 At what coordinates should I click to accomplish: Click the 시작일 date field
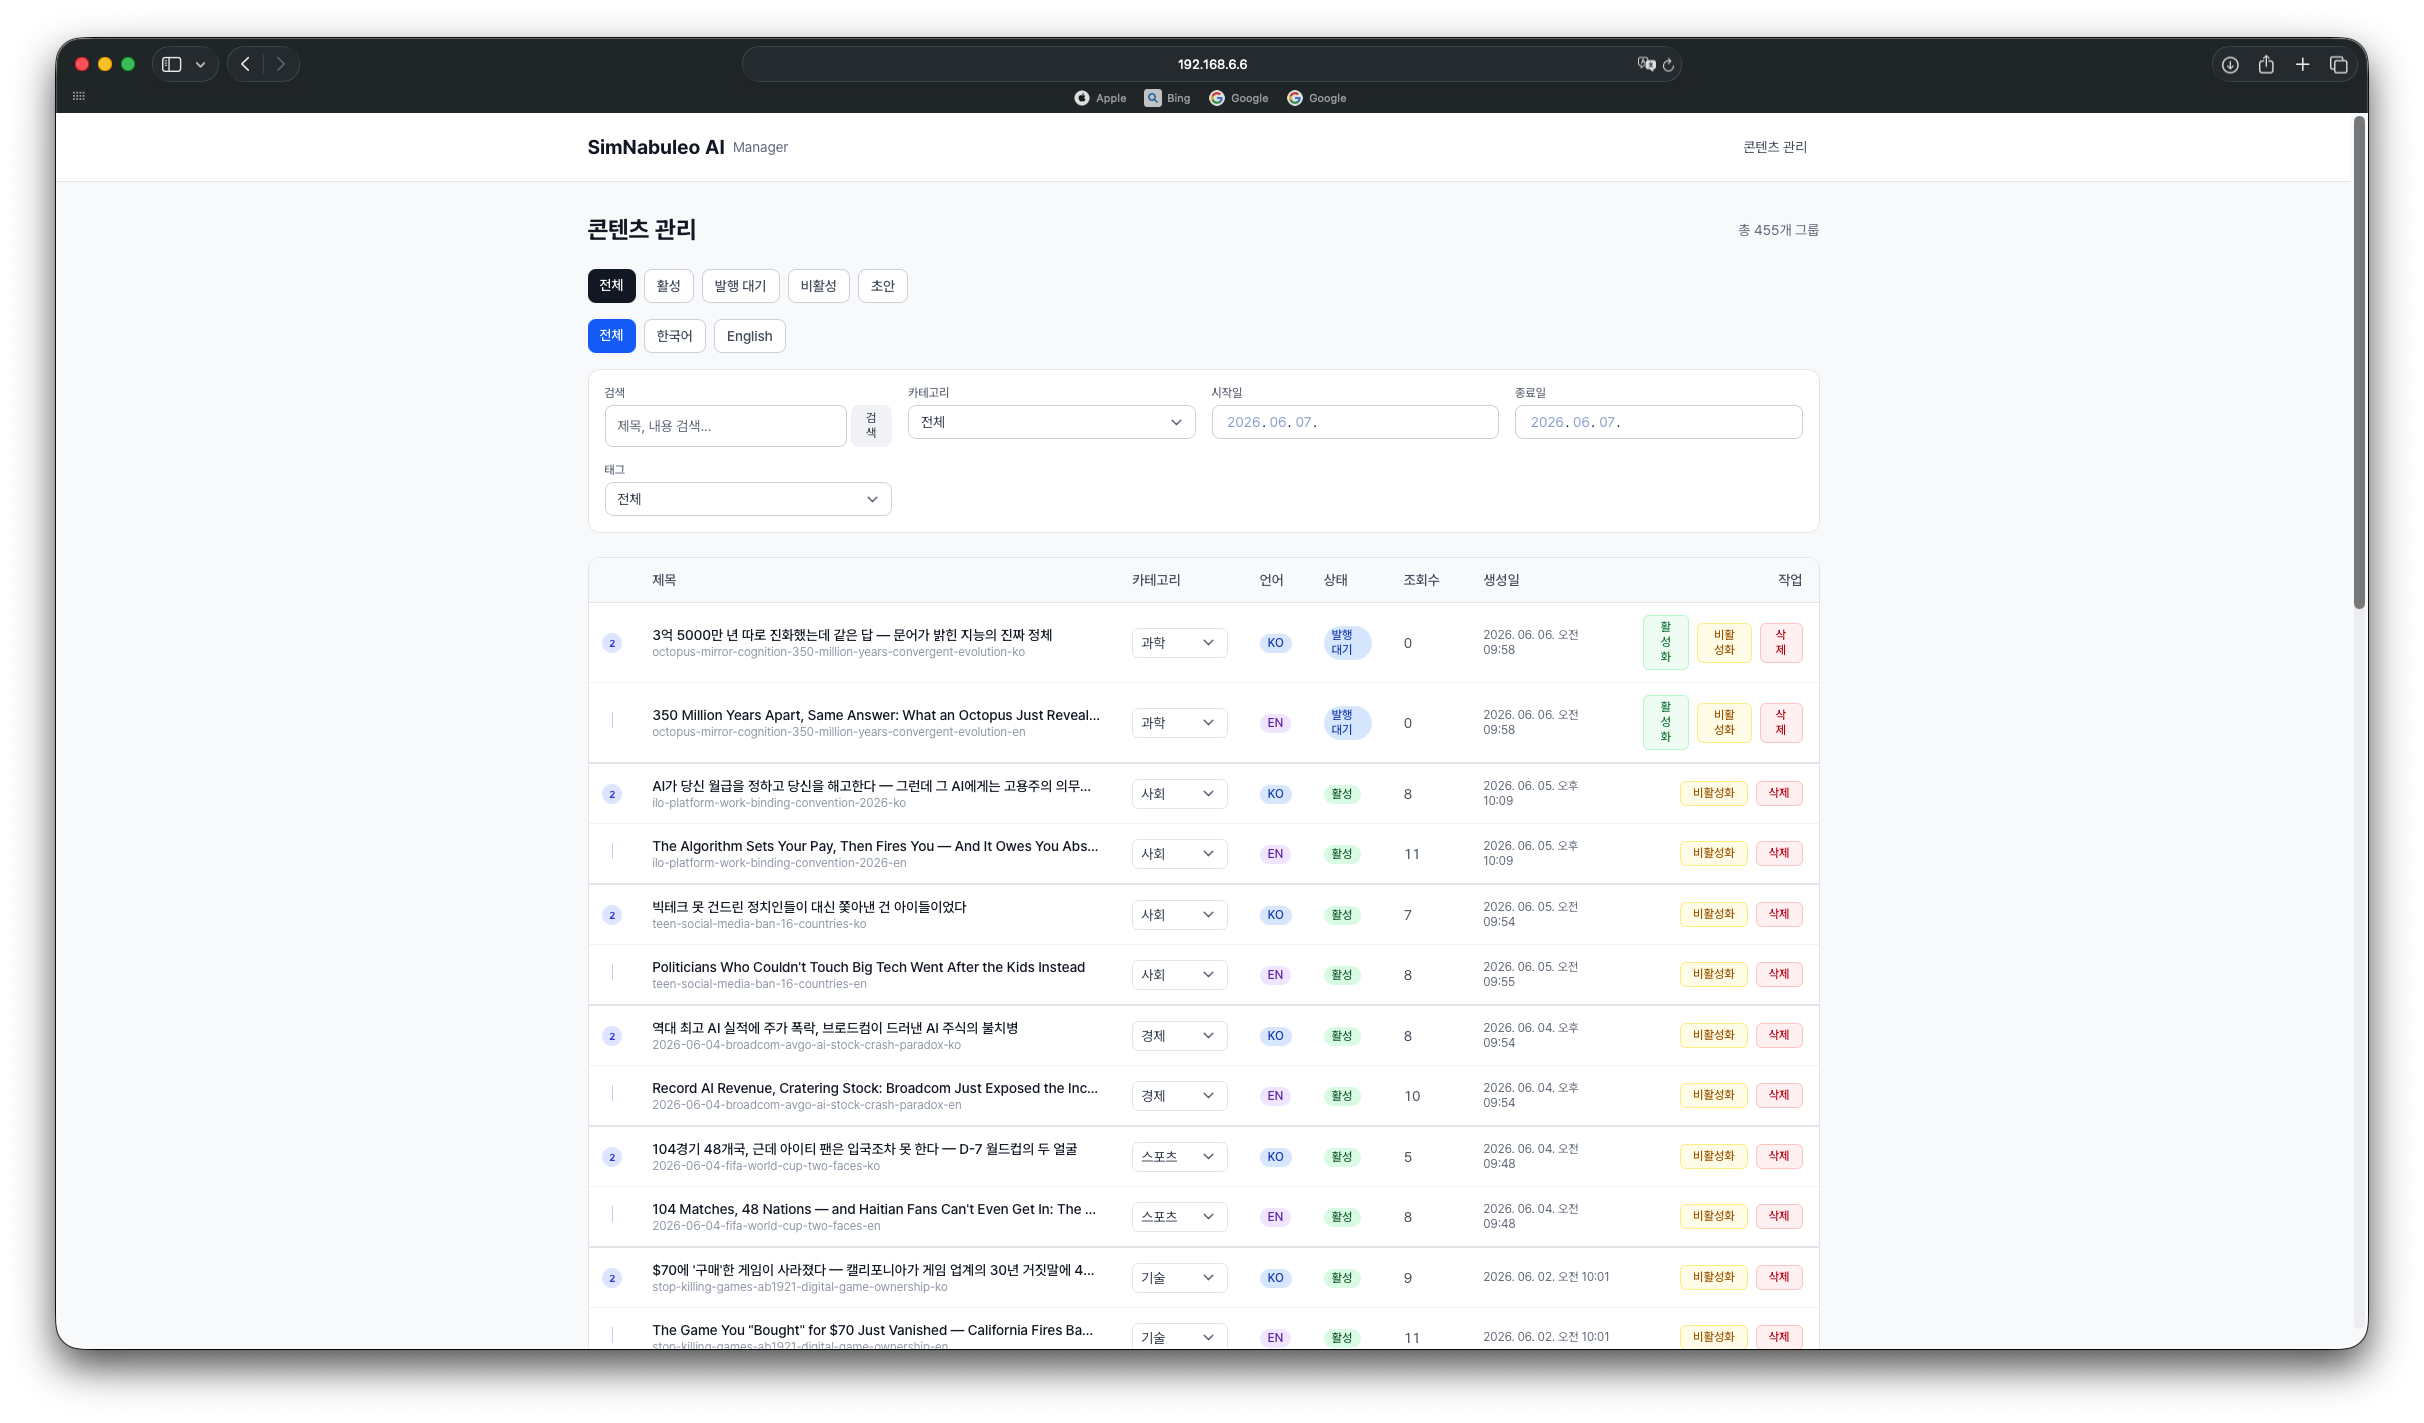(x=1355, y=422)
